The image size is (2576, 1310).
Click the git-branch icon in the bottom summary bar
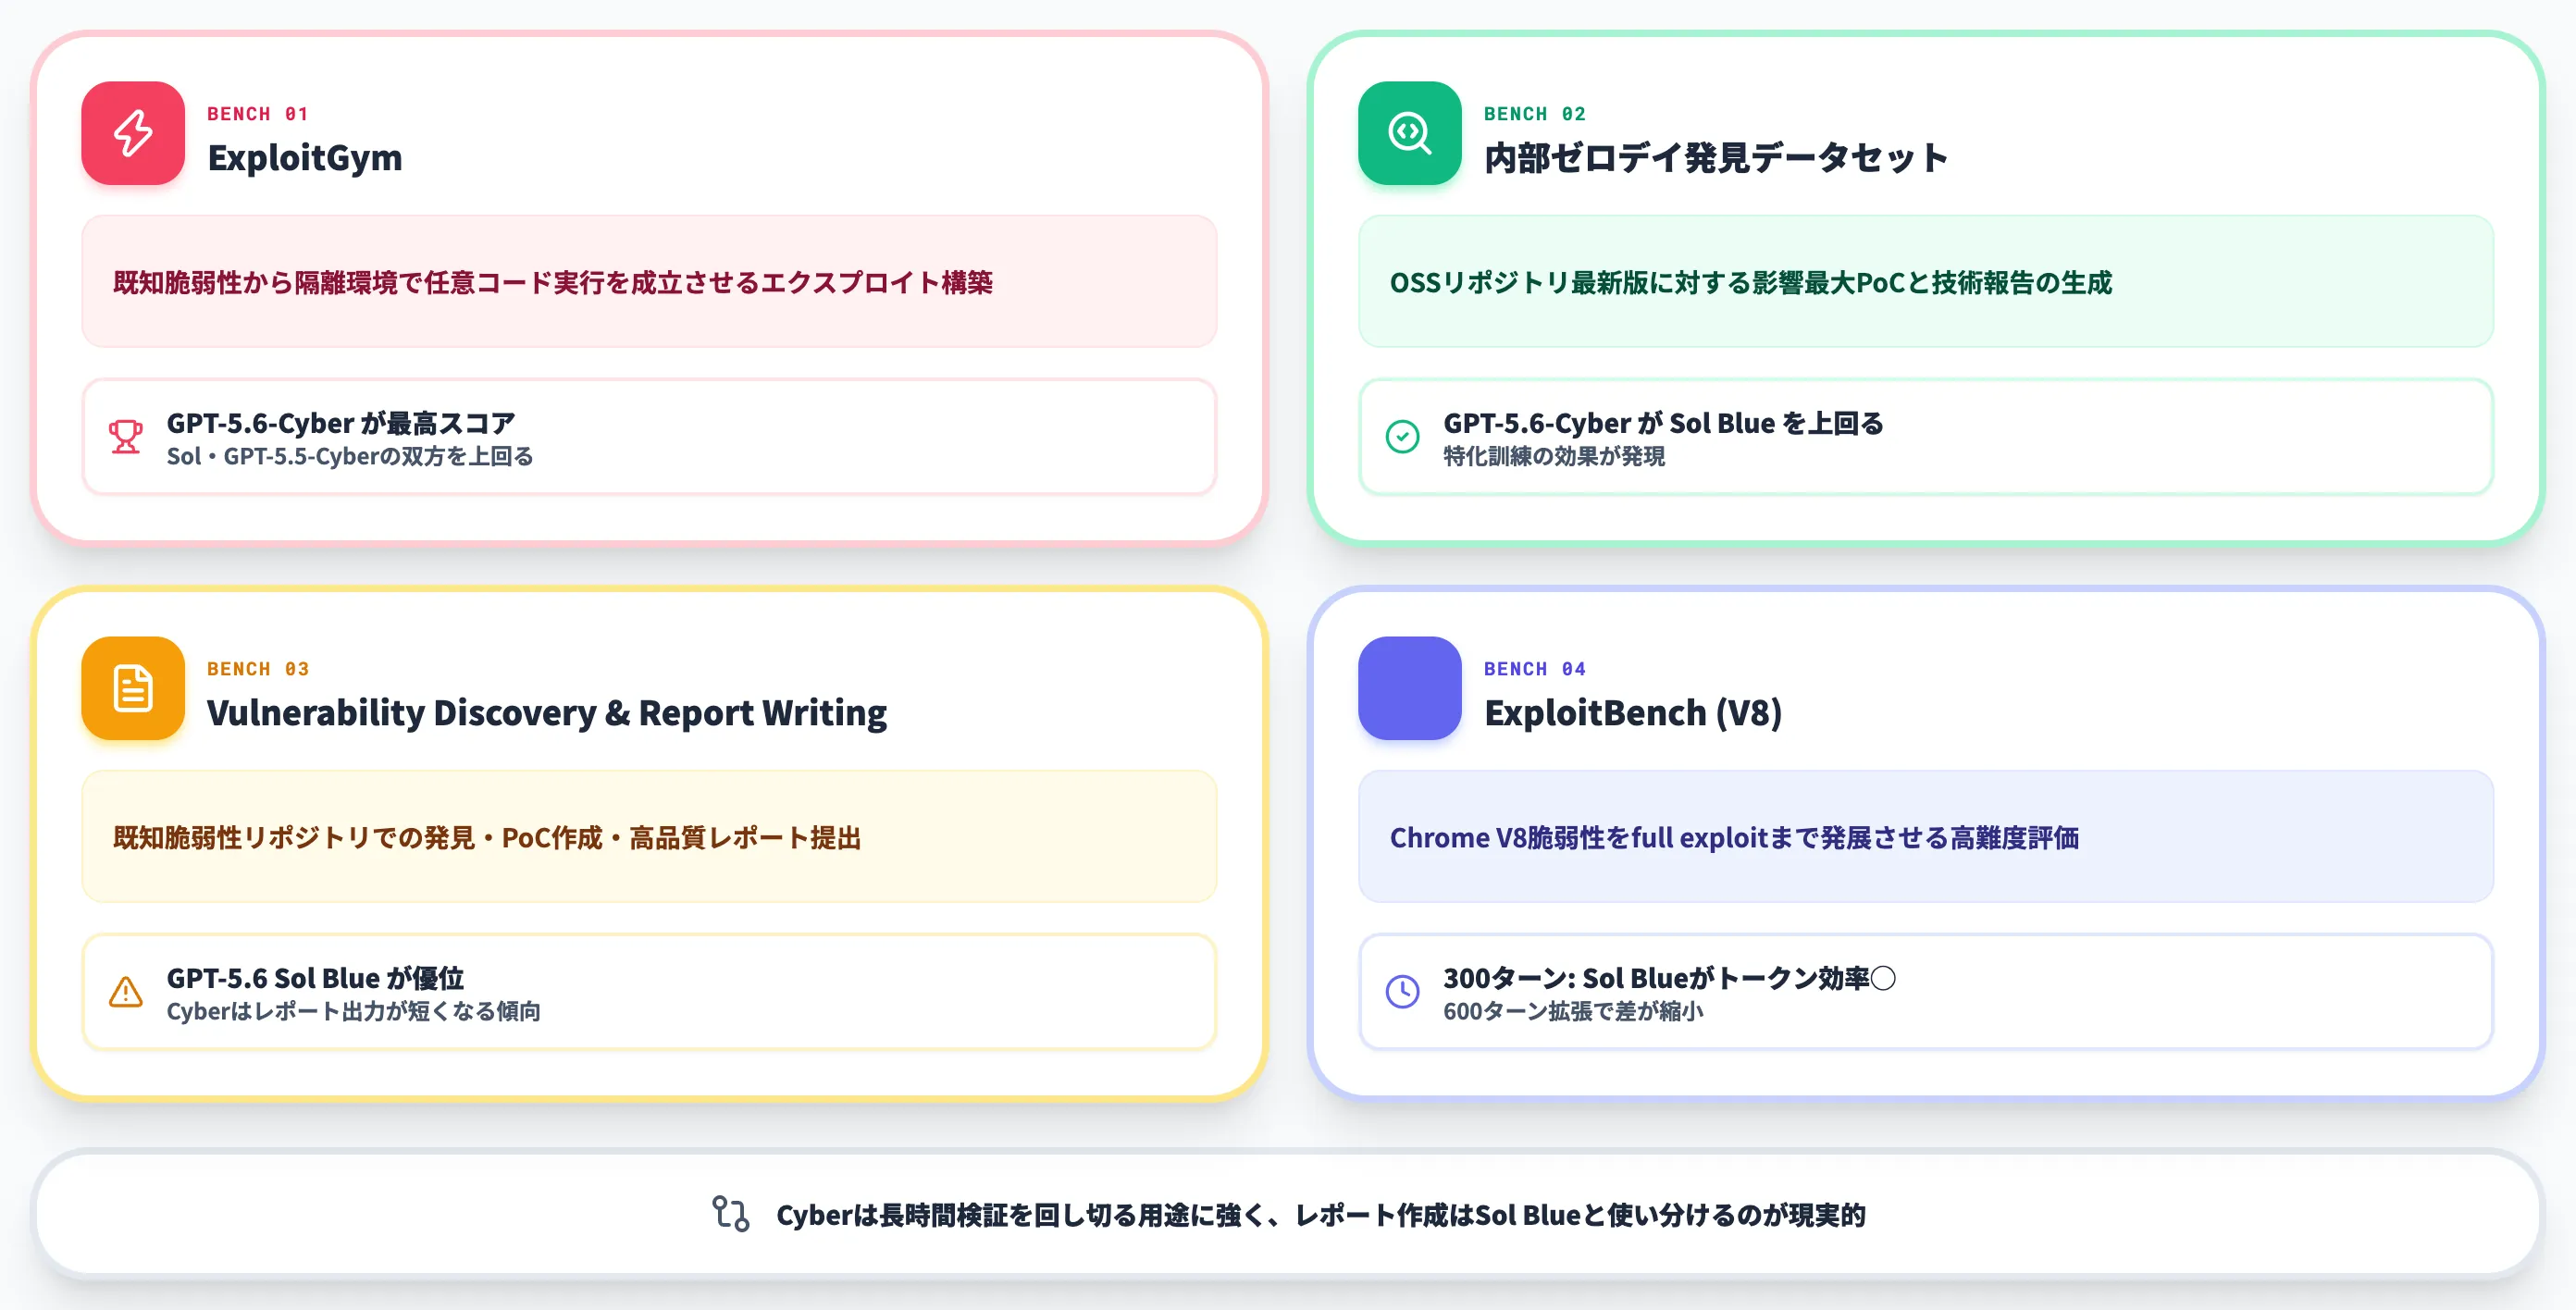[x=731, y=1214]
